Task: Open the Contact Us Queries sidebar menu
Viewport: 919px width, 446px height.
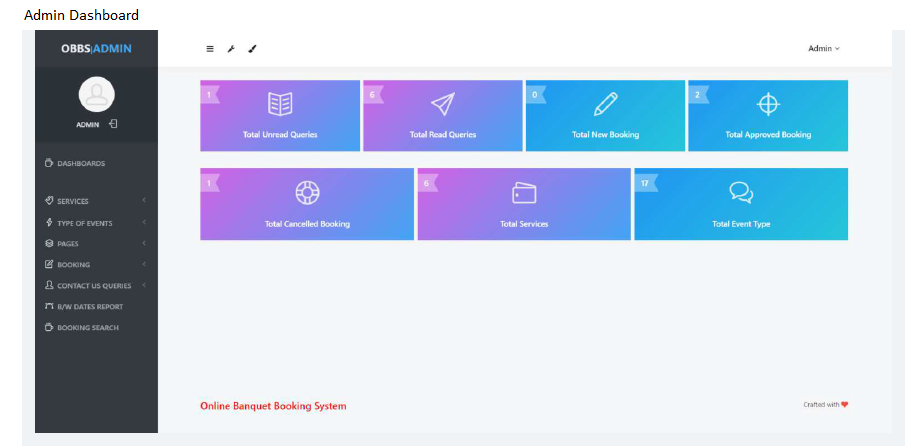Action: pos(96,285)
